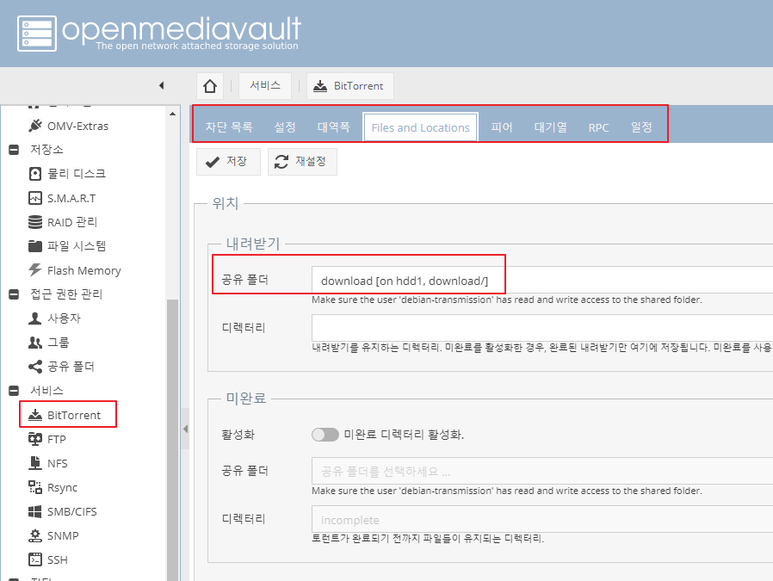Viewport: 773px width, 581px height.
Task: Open the SMB/CIFS windows icon
Action: point(35,512)
